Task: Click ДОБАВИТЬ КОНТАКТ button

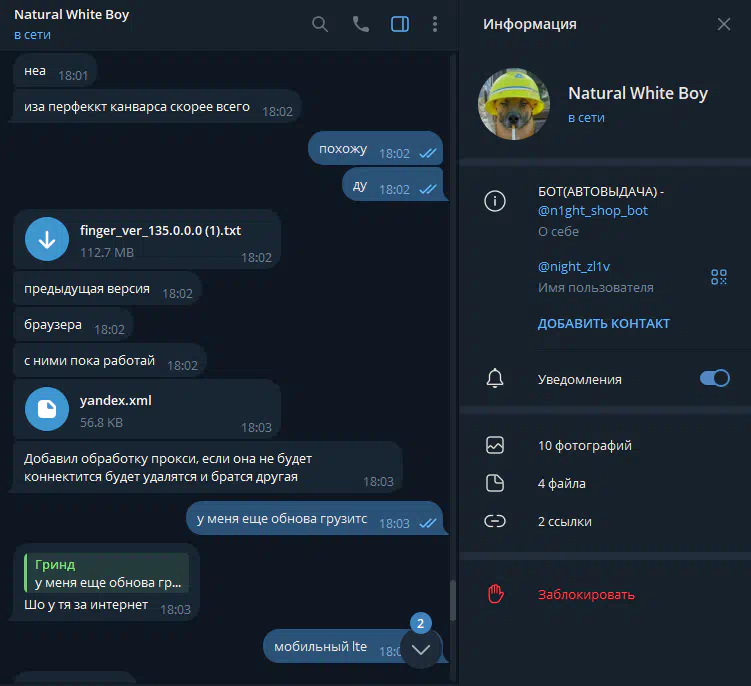Action: point(603,324)
